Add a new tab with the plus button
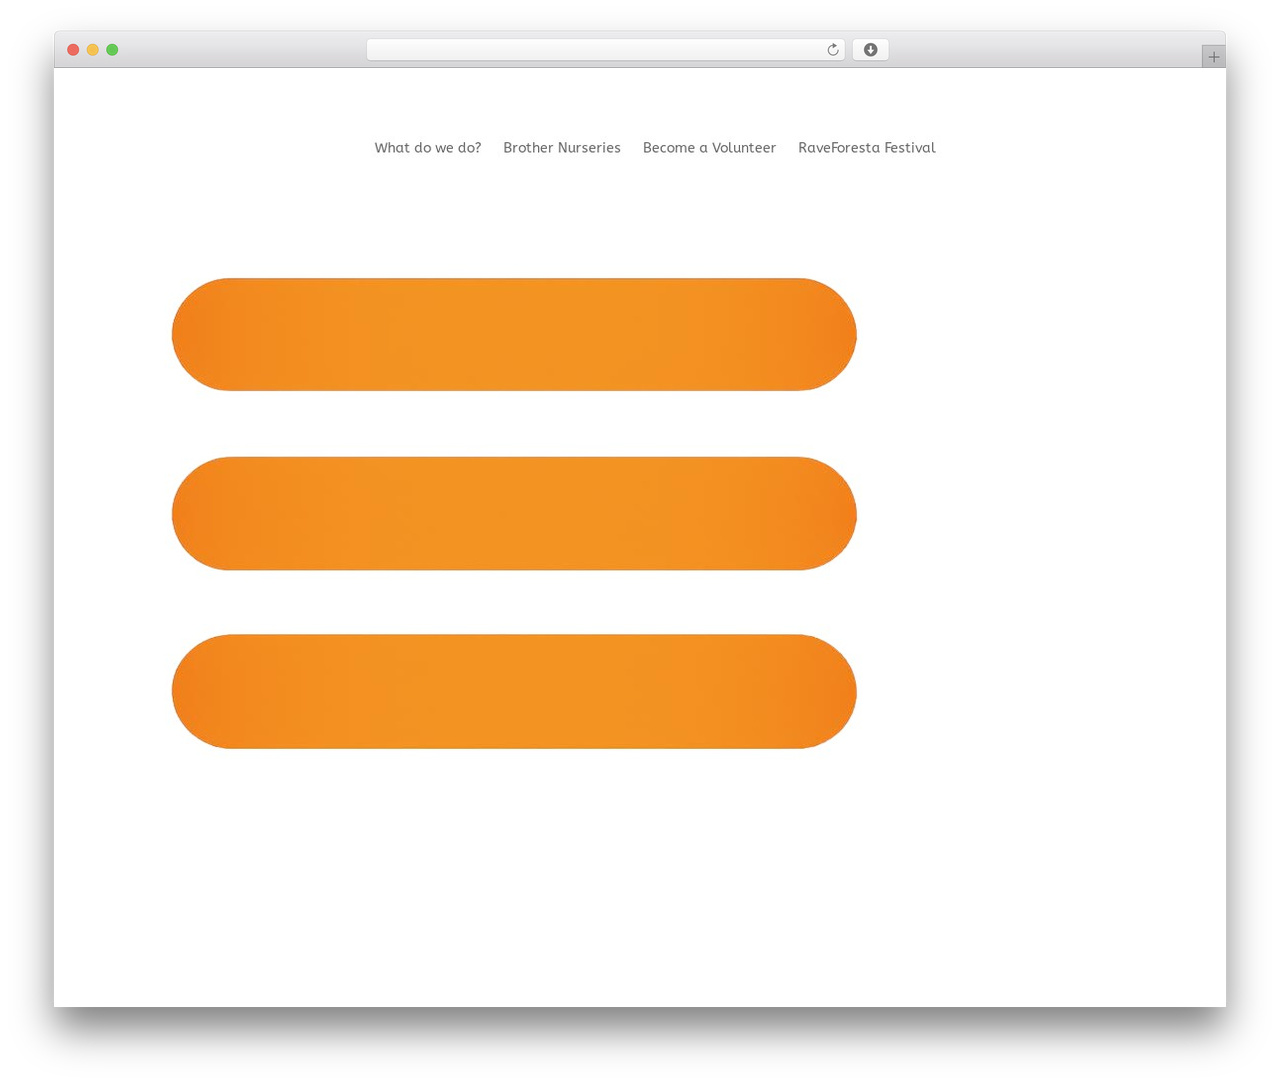Image resolution: width=1280 pixels, height=1084 pixels. (x=1213, y=57)
